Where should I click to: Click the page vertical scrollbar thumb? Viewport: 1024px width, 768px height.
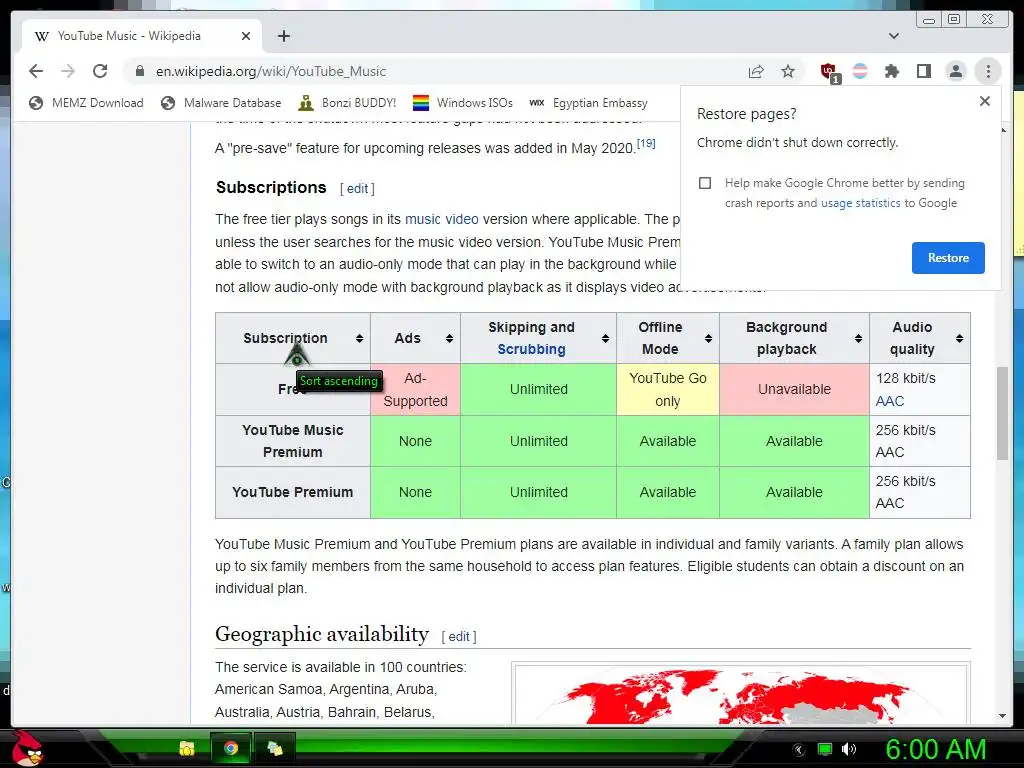(1002, 413)
